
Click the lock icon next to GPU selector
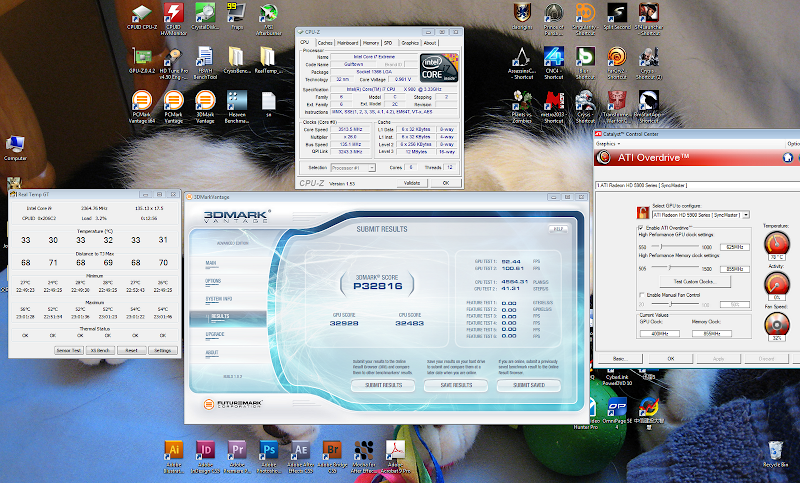pos(643,212)
